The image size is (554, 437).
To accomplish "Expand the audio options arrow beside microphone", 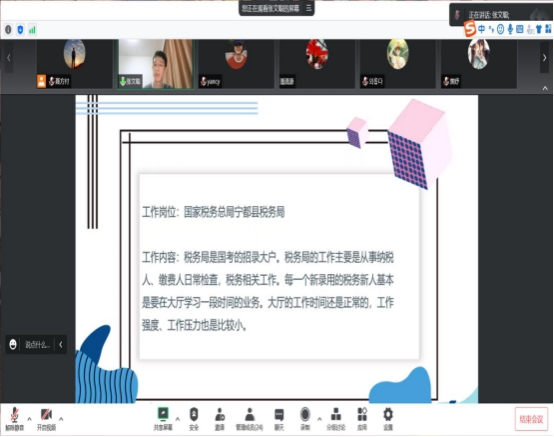I will (x=30, y=419).
